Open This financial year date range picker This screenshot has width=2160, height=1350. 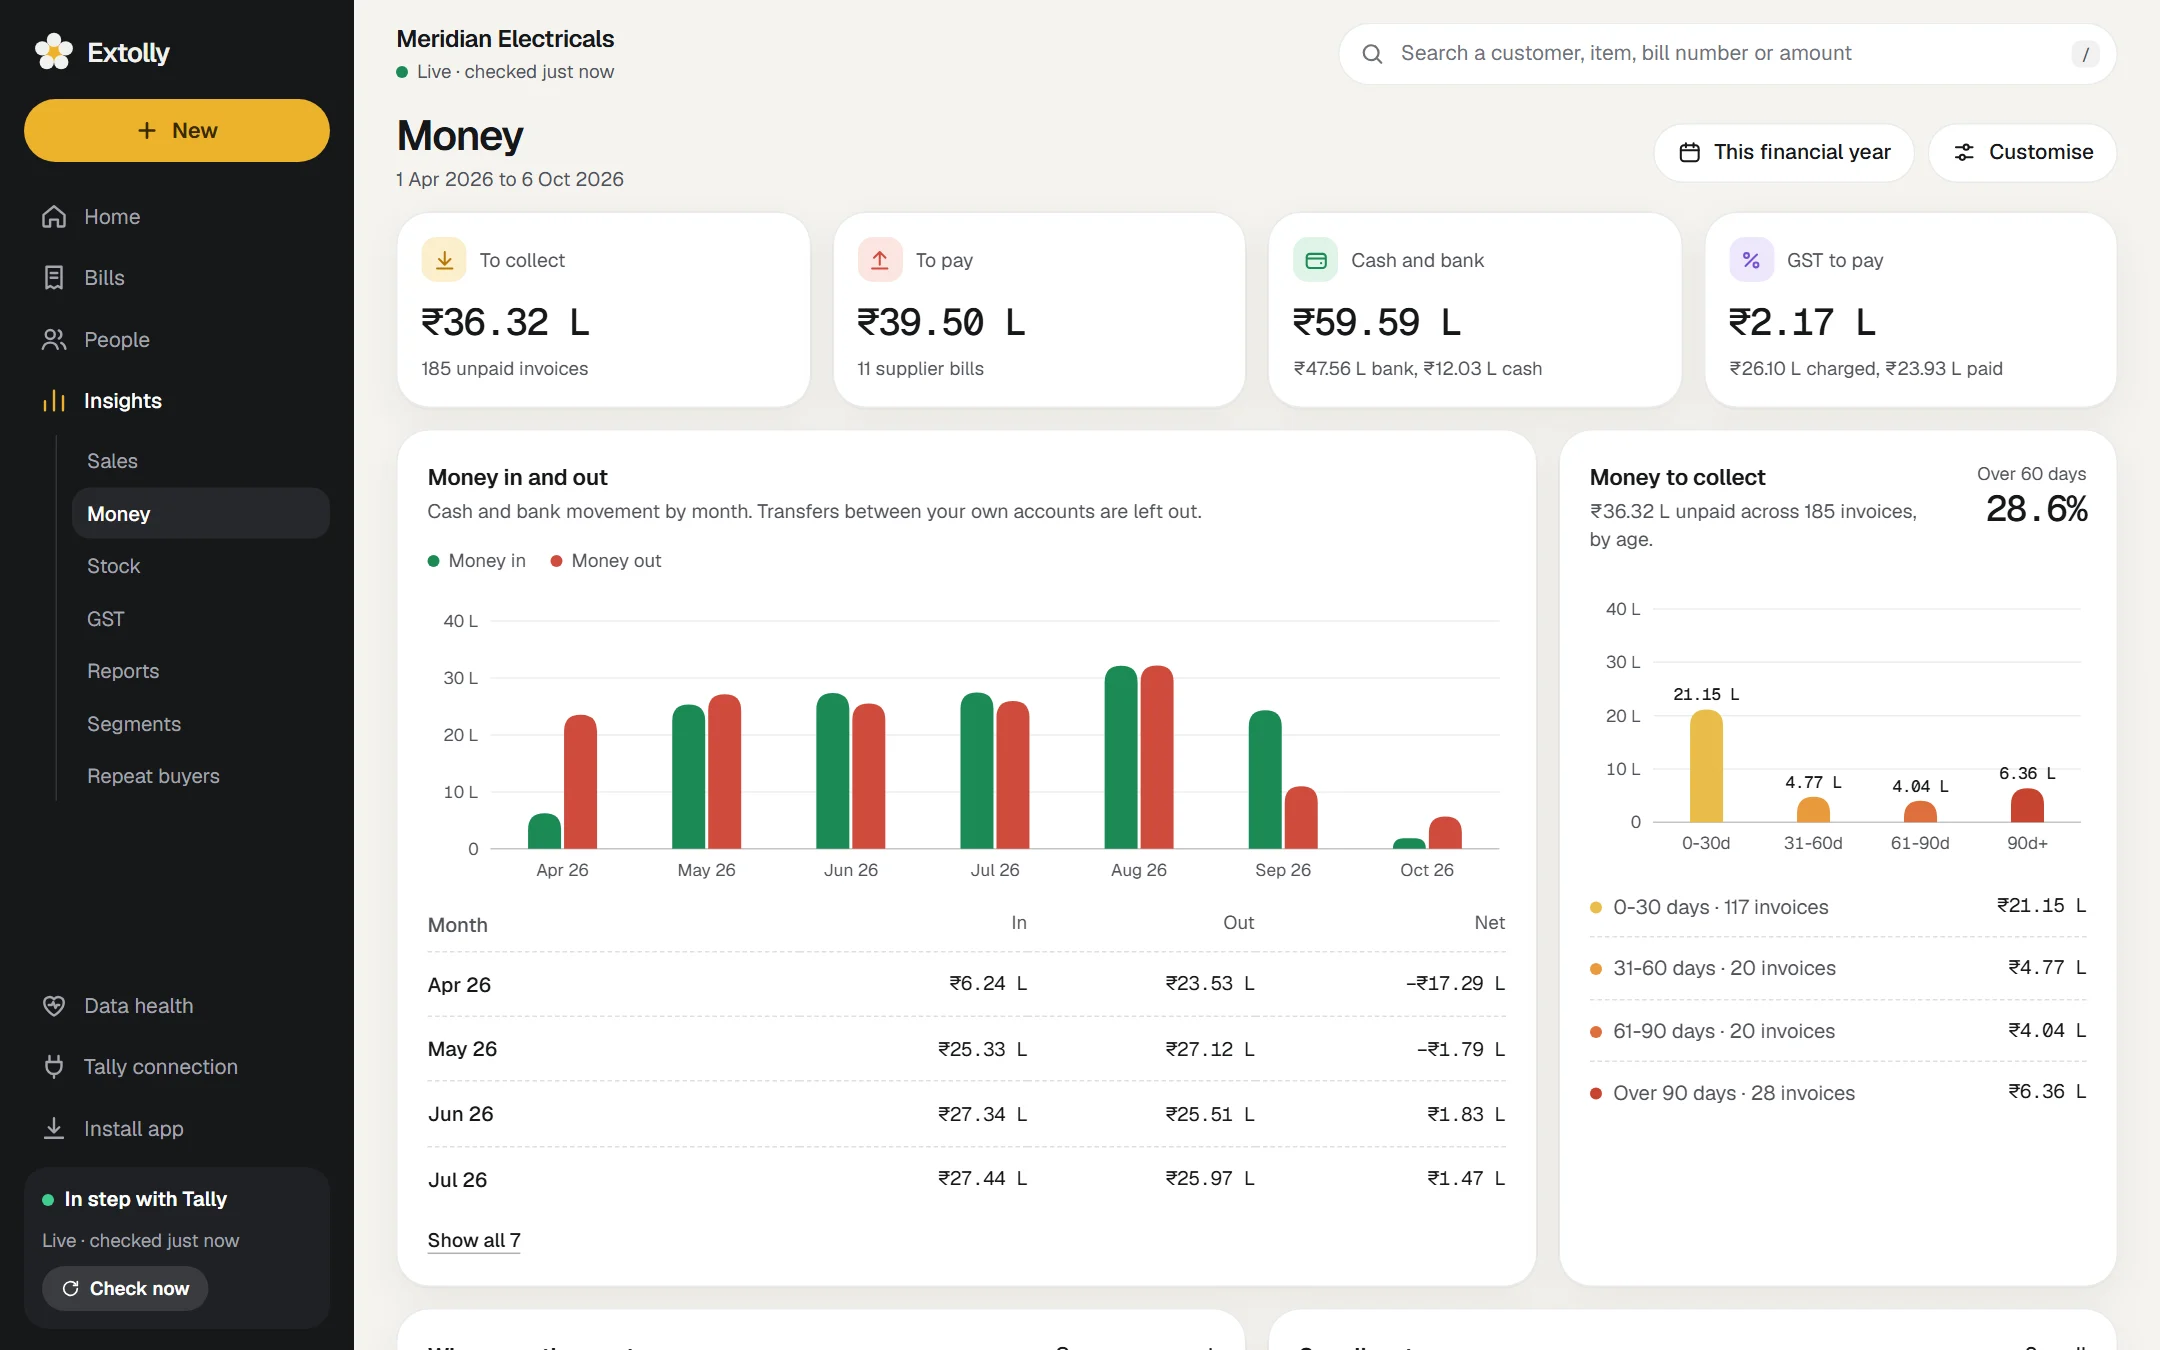(x=1784, y=153)
